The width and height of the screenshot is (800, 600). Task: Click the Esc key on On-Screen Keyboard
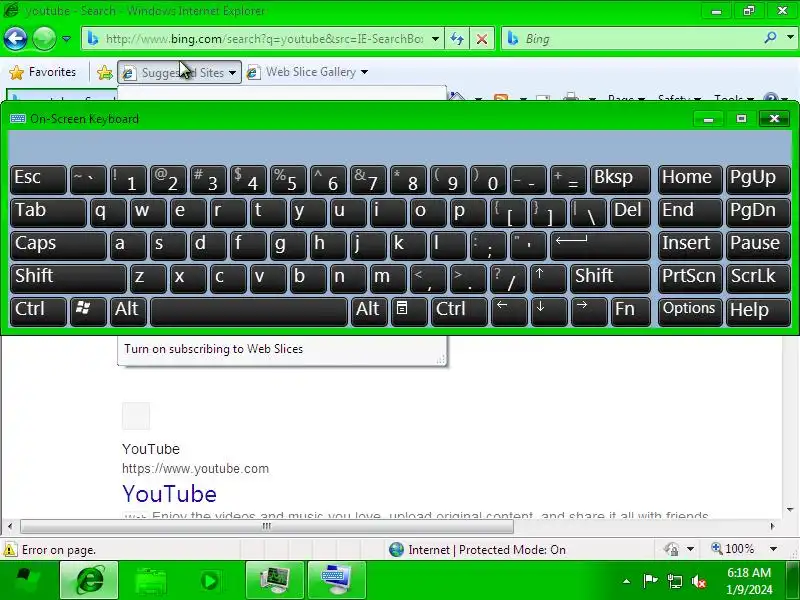click(x=38, y=180)
